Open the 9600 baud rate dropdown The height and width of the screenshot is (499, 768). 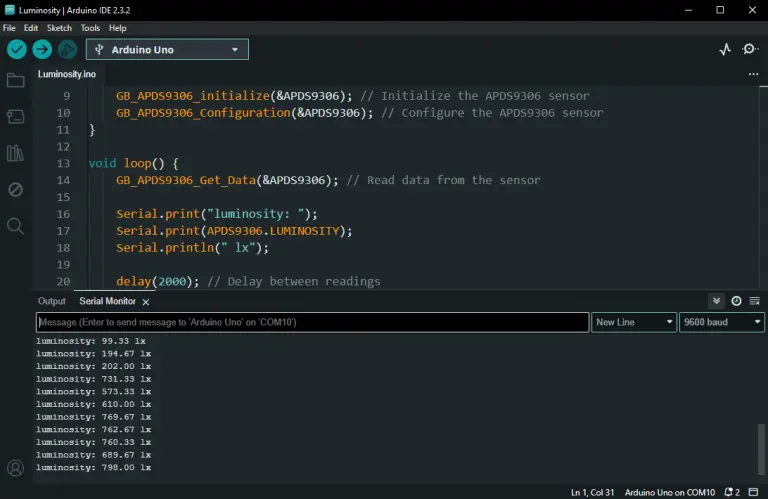721,322
